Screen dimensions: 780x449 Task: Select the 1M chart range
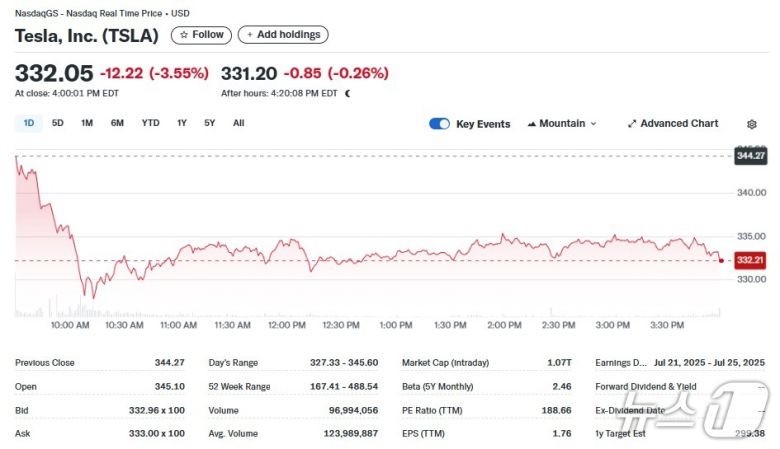point(87,123)
